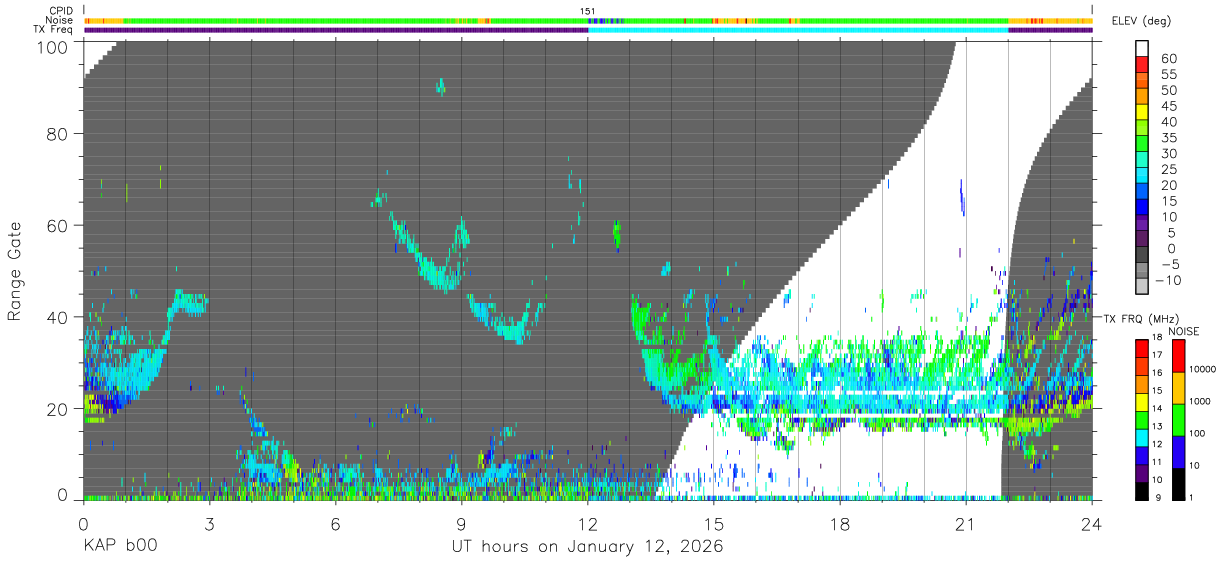Click the 100 label in NOISE legend

1196,434
